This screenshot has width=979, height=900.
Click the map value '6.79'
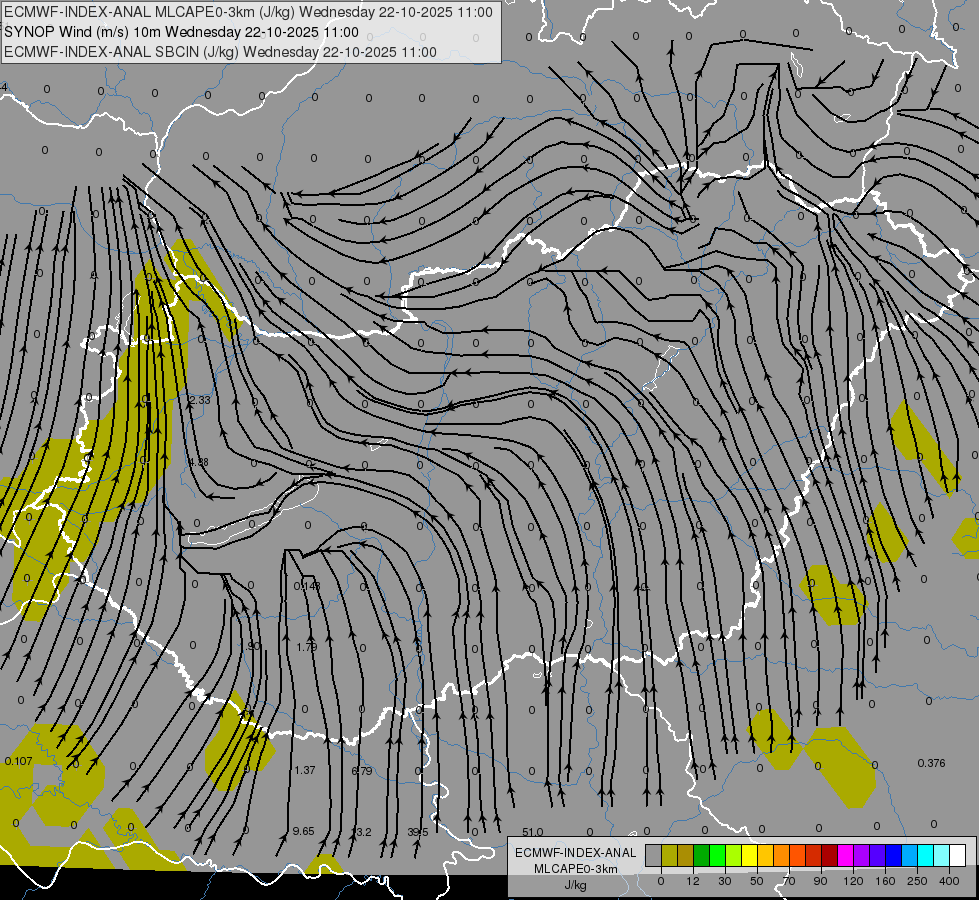point(362,771)
